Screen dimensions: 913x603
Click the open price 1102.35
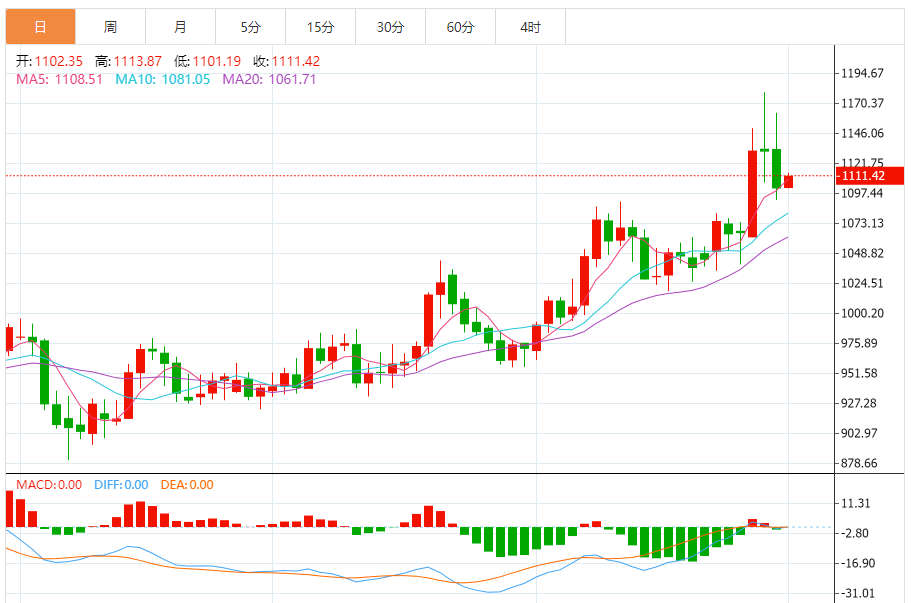pyautogui.click(x=58, y=61)
